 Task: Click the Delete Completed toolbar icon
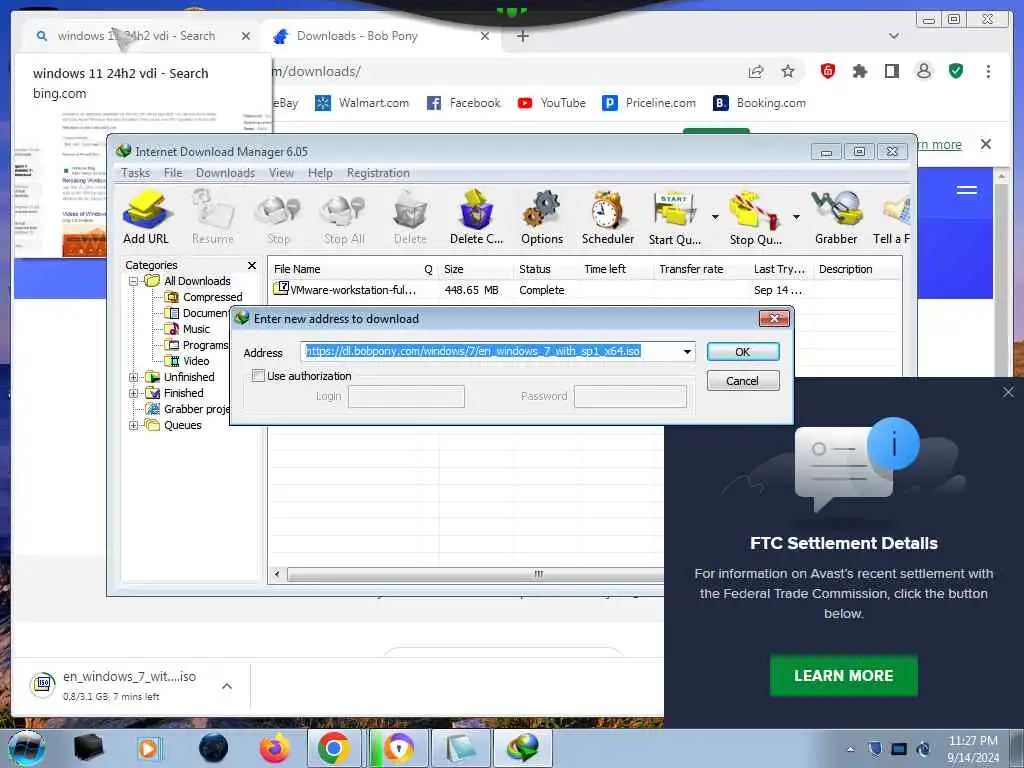click(476, 217)
